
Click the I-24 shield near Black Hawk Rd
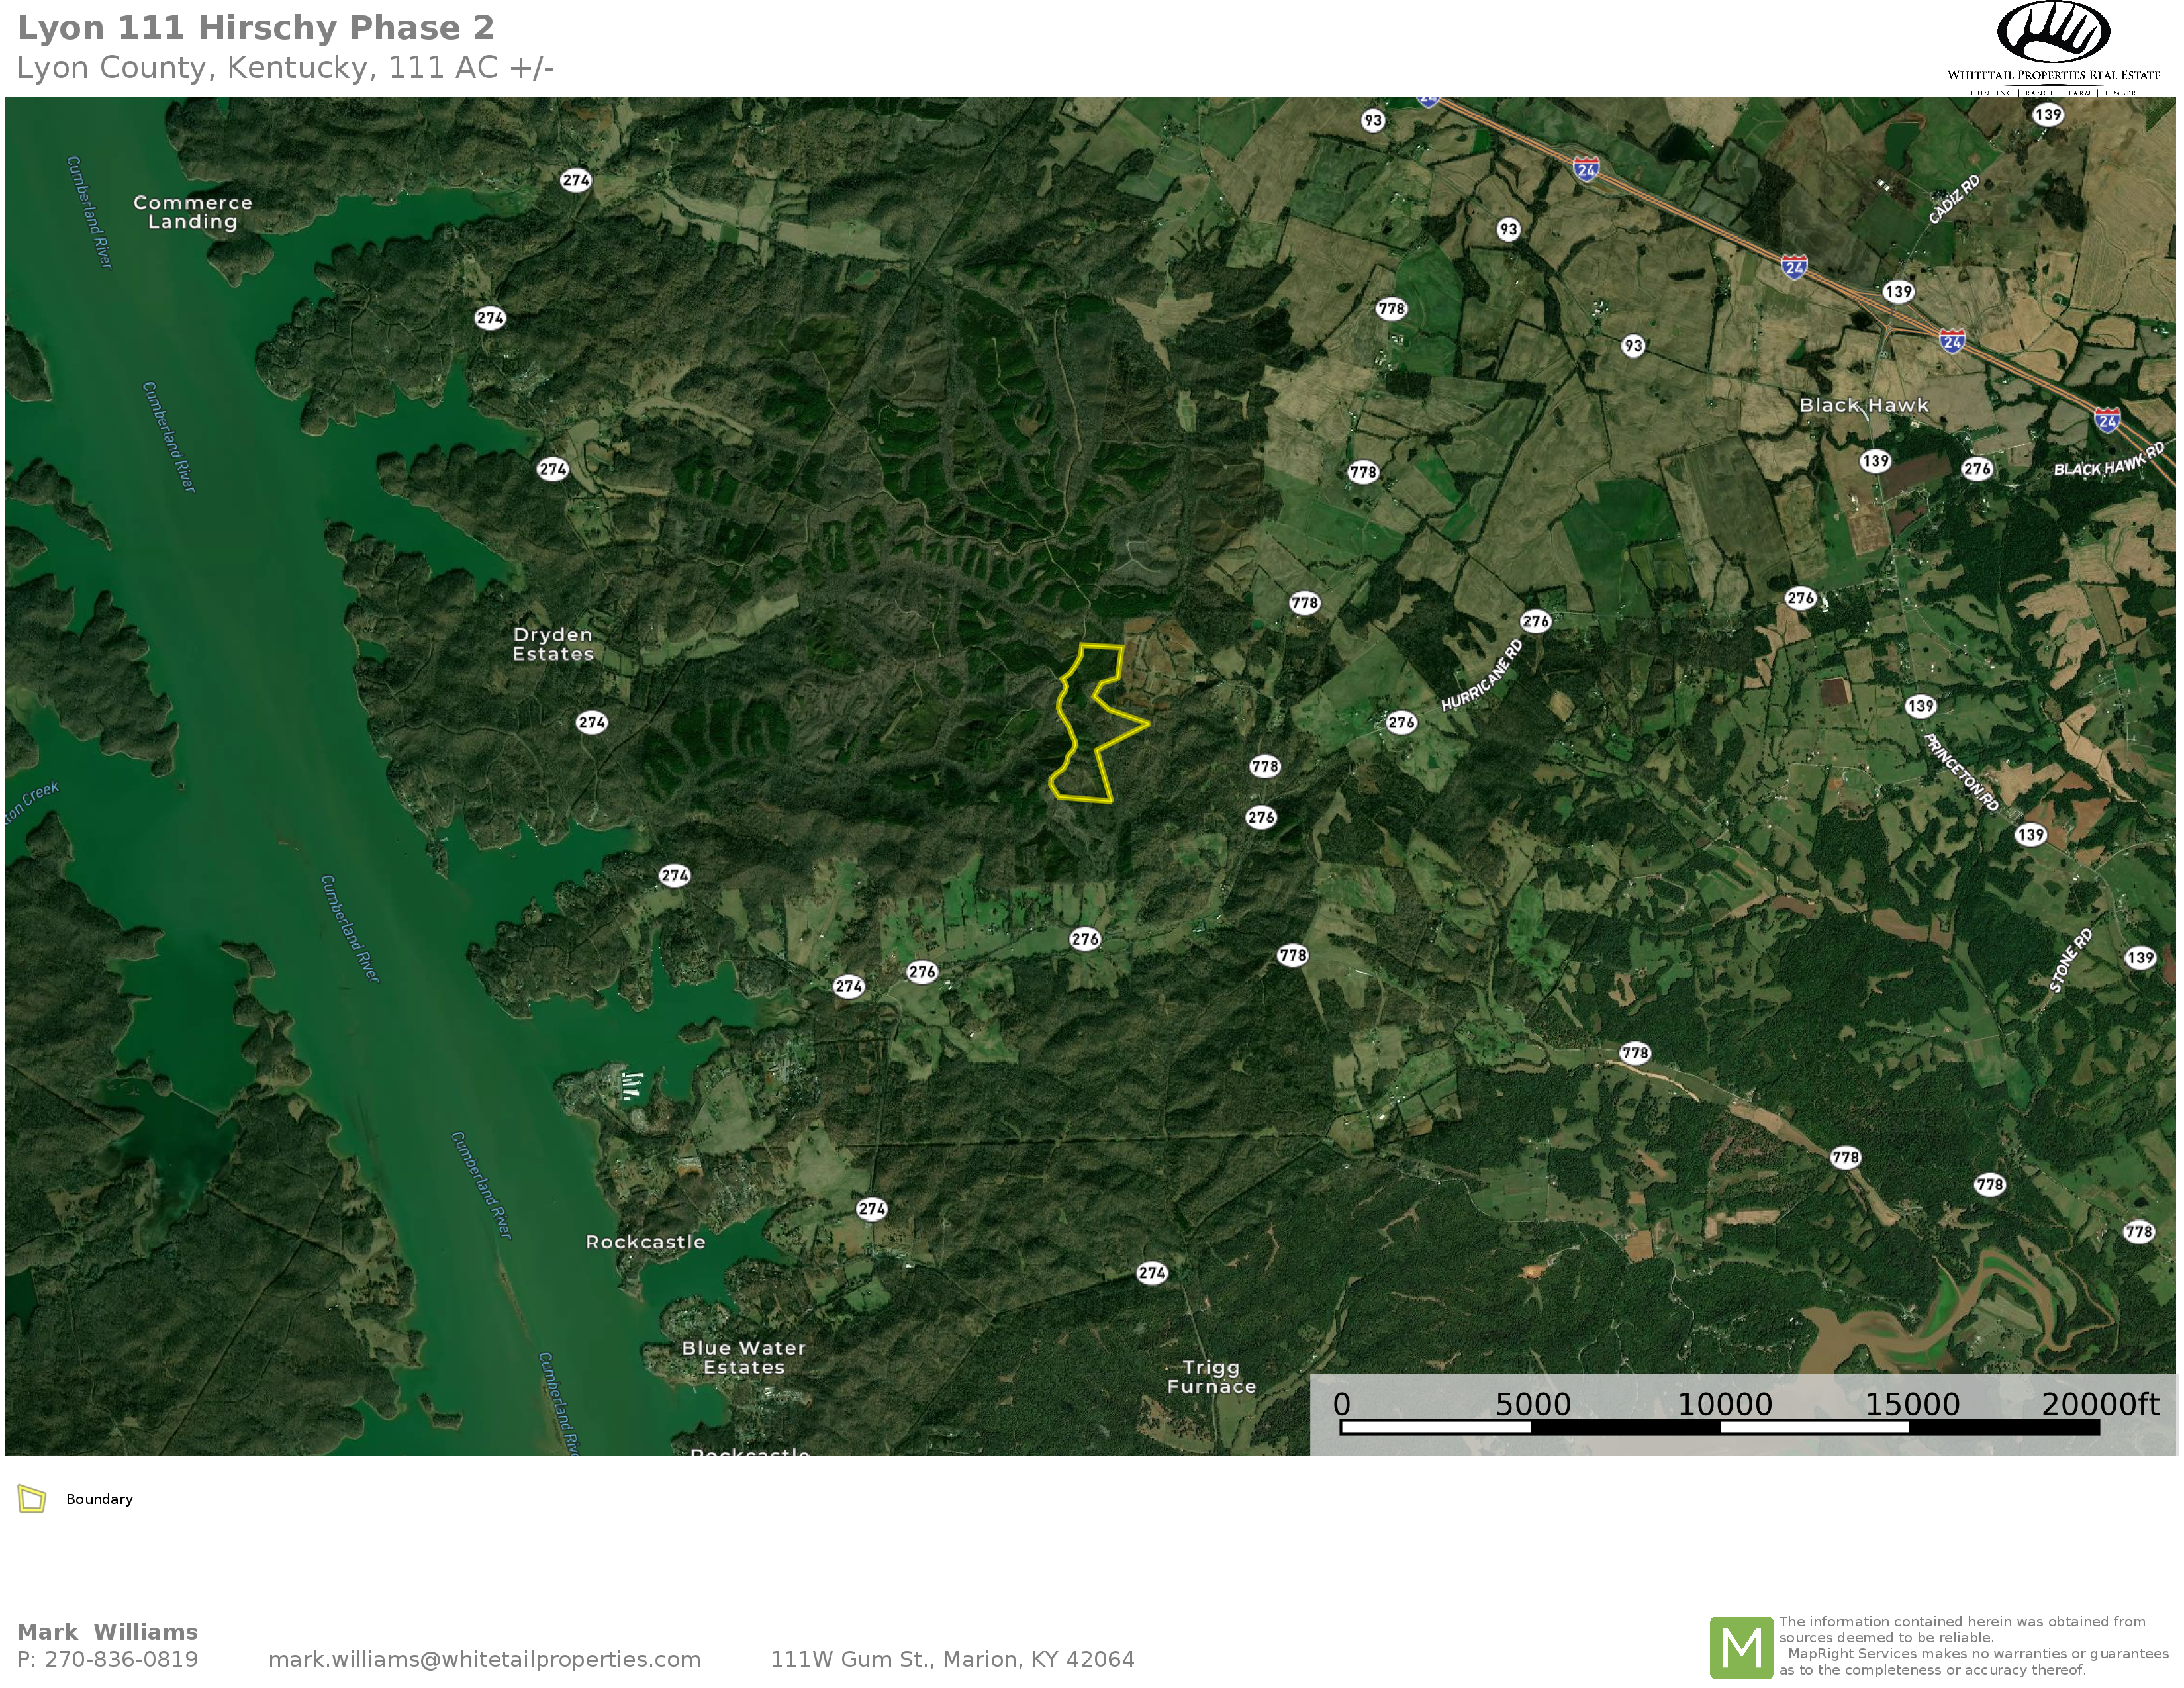2107,420
